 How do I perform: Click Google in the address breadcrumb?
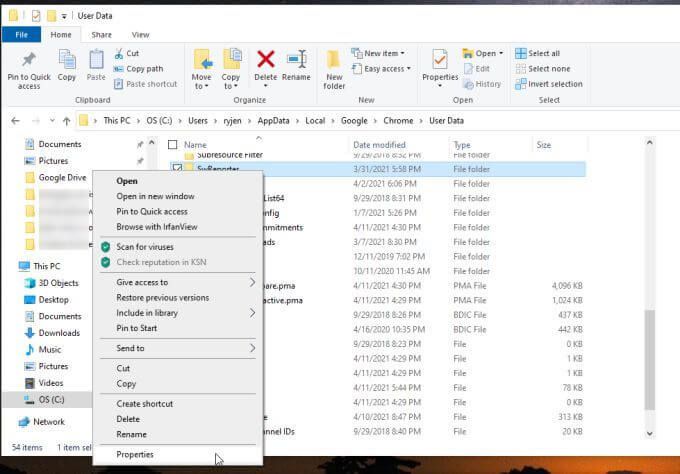(x=354, y=121)
